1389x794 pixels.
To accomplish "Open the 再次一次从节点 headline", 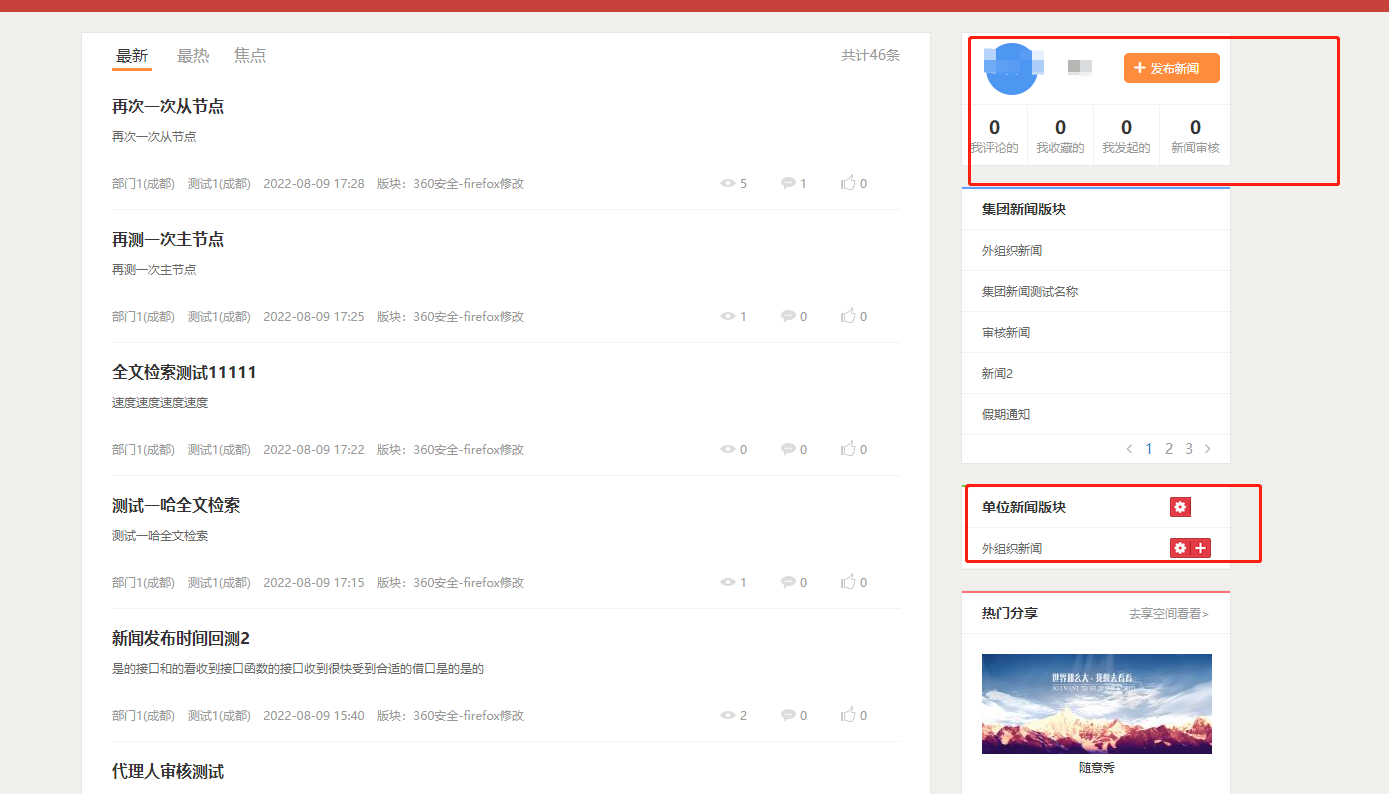I will coord(168,106).
